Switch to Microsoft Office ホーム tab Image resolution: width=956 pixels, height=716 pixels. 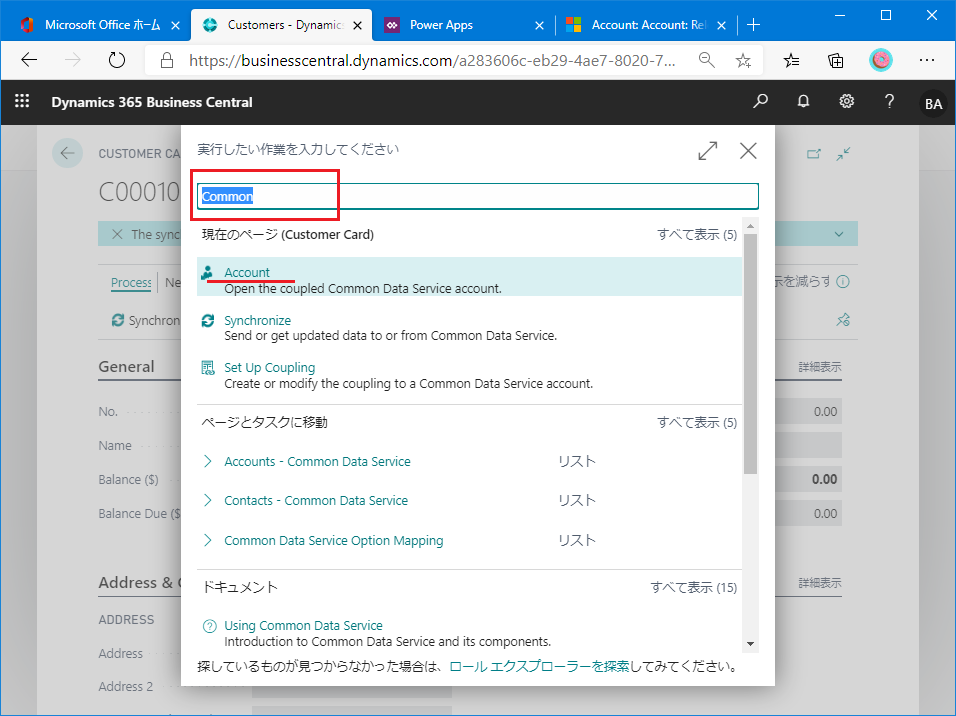tap(91, 25)
